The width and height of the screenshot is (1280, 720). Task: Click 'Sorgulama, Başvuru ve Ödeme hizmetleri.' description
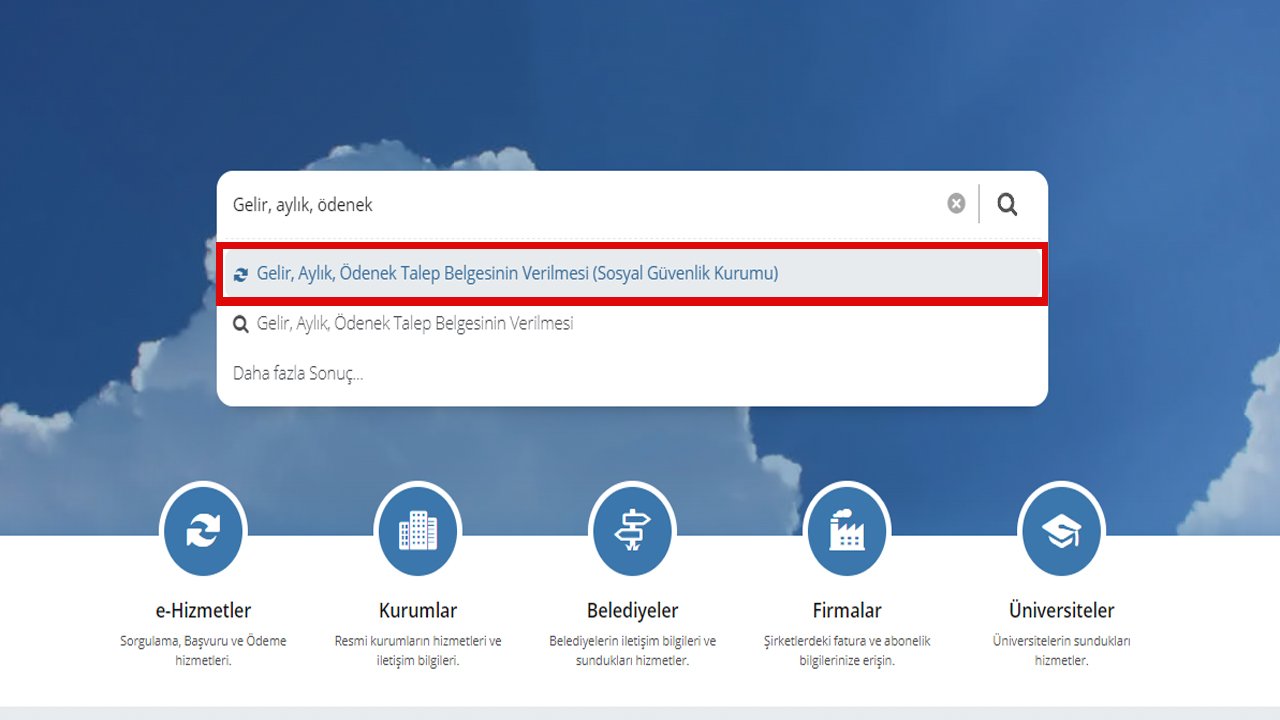point(203,651)
